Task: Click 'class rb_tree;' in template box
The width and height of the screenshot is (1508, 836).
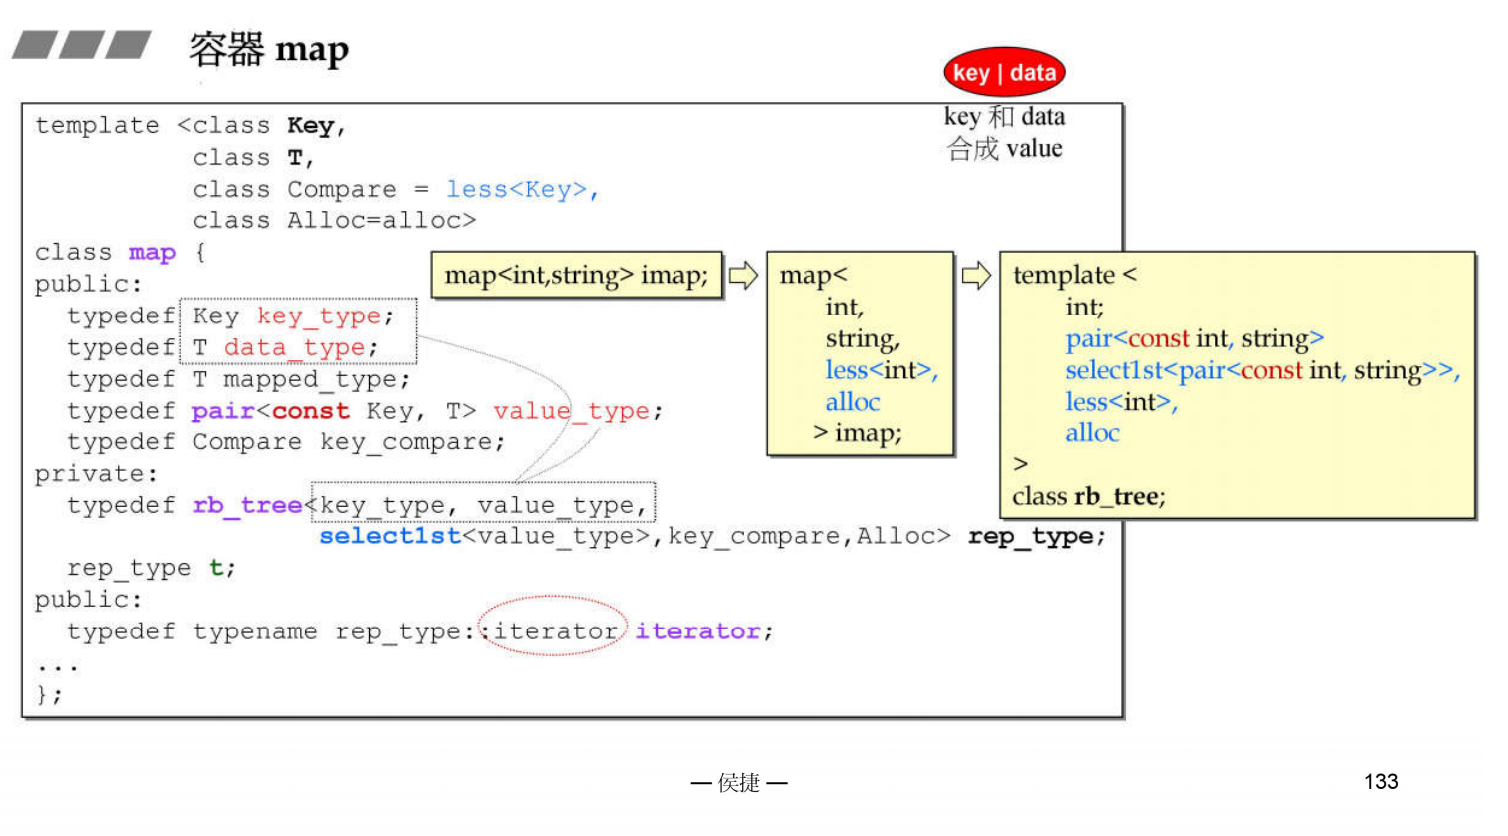Action: 1088,496
